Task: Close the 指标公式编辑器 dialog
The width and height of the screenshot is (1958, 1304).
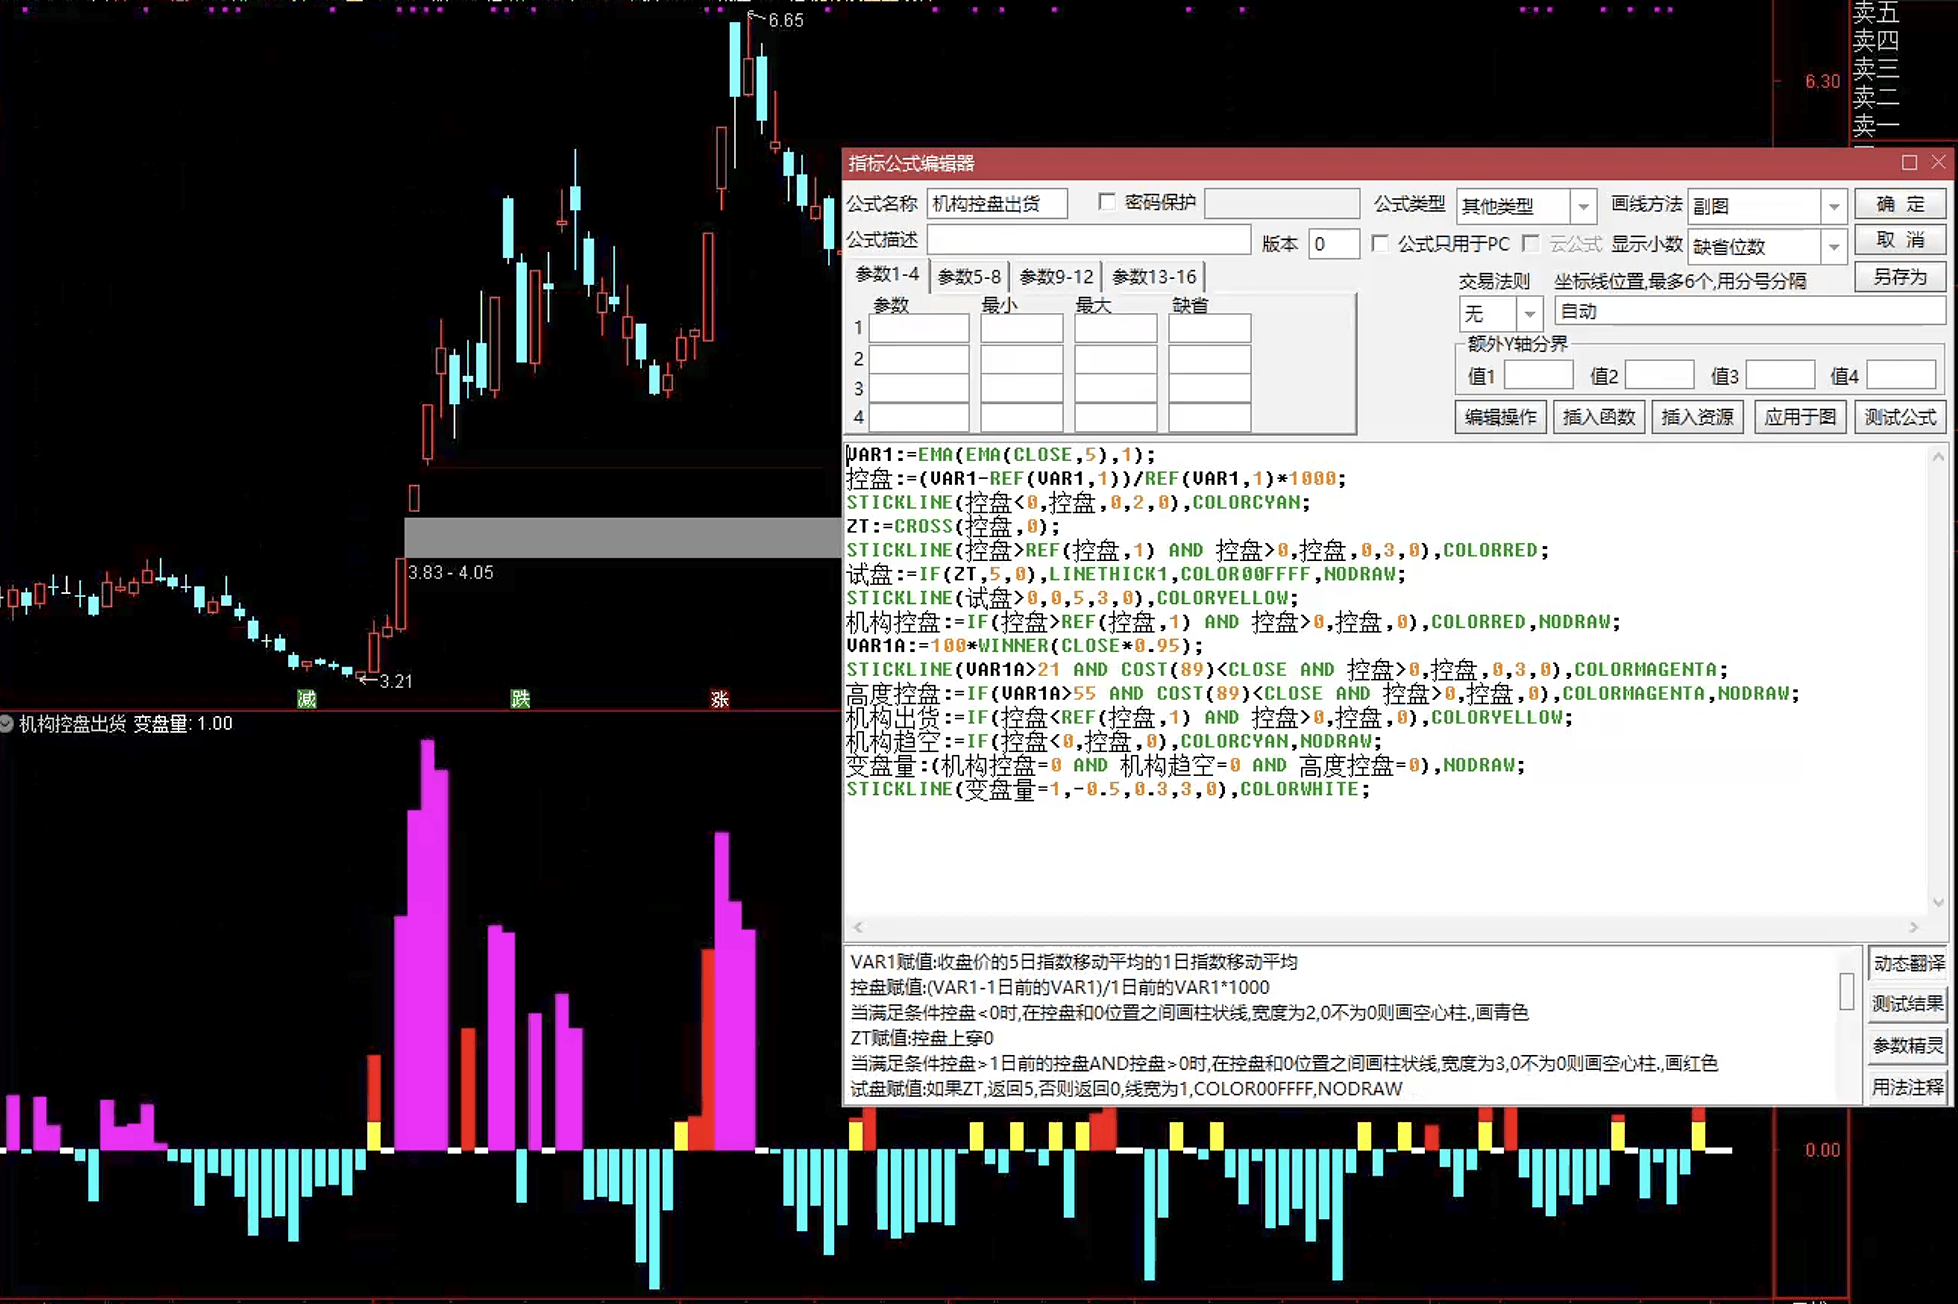Action: tap(1938, 162)
